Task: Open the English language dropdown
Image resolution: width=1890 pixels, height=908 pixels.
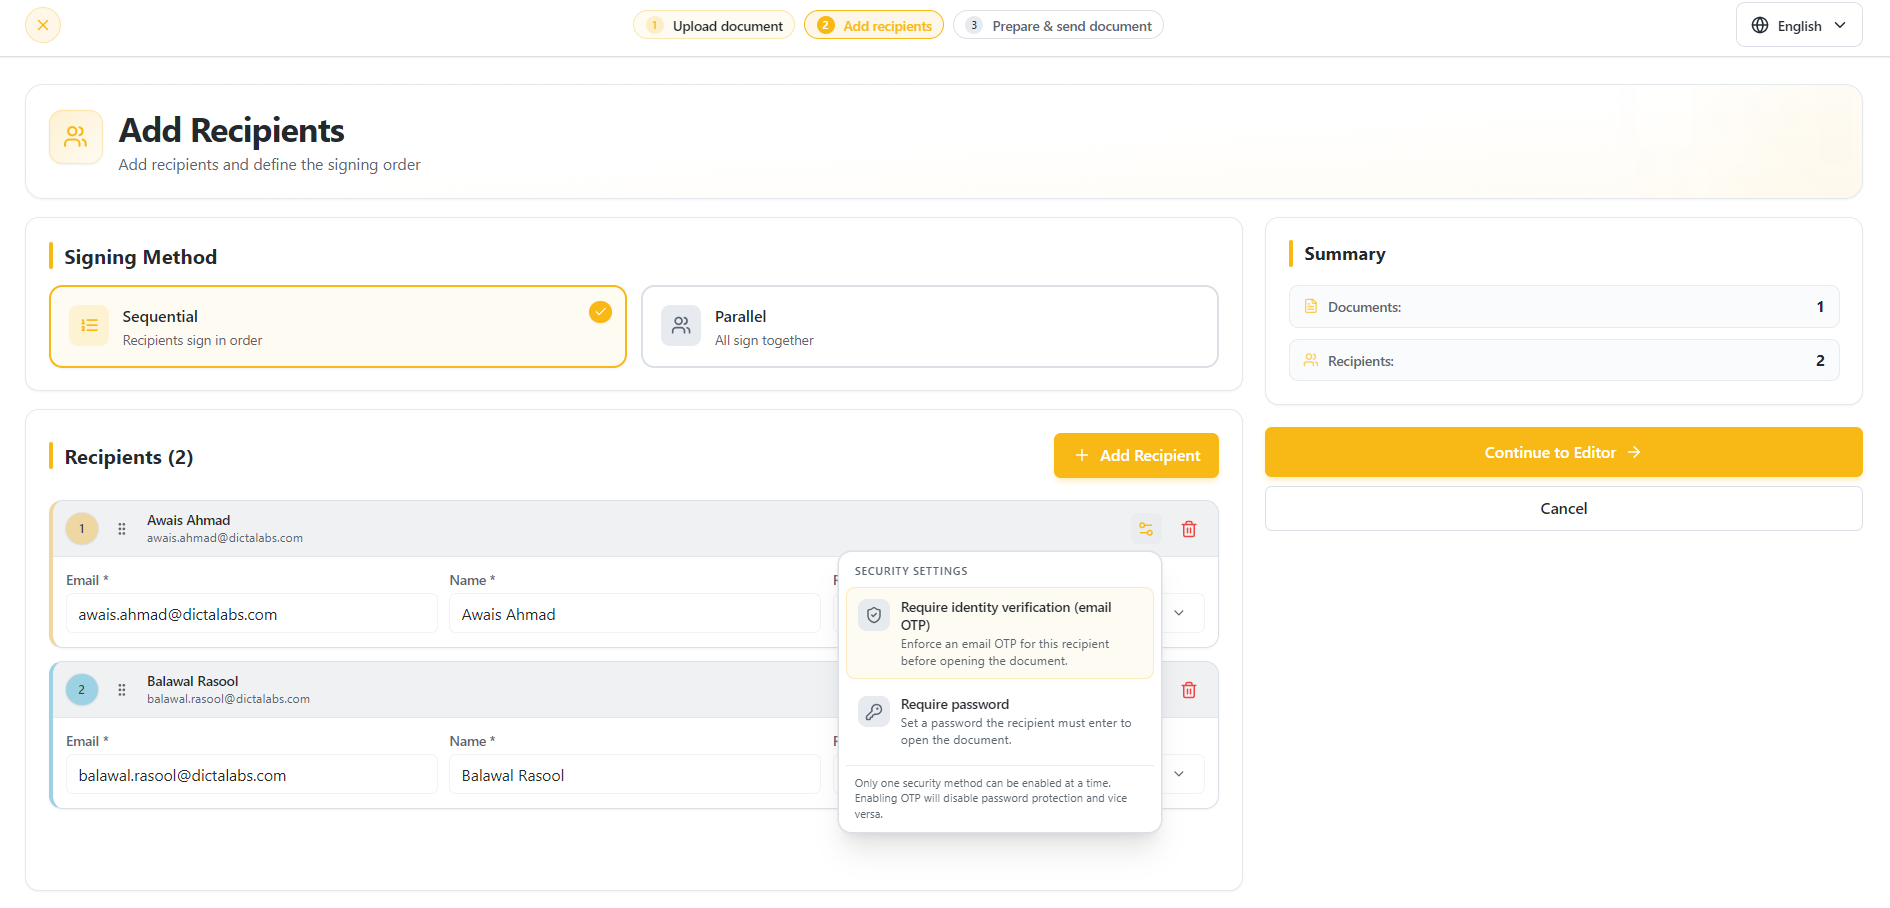Action: tap(1799, 25)
